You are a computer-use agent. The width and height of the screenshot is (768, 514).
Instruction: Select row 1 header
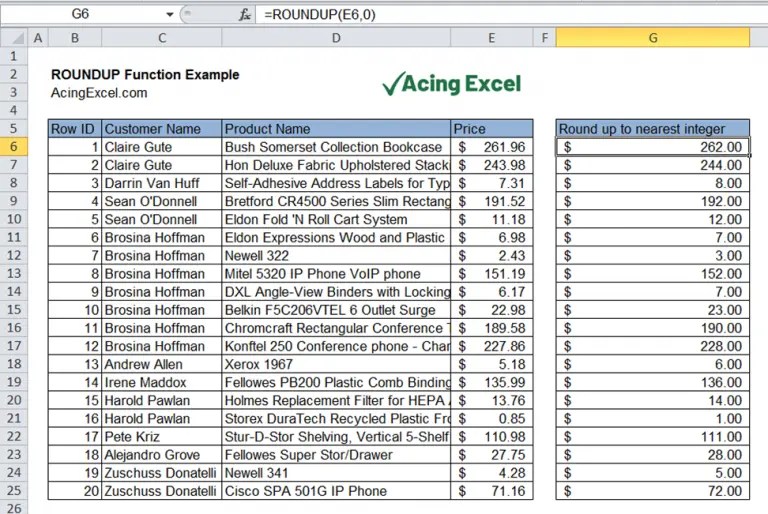[x=14, y=56]
